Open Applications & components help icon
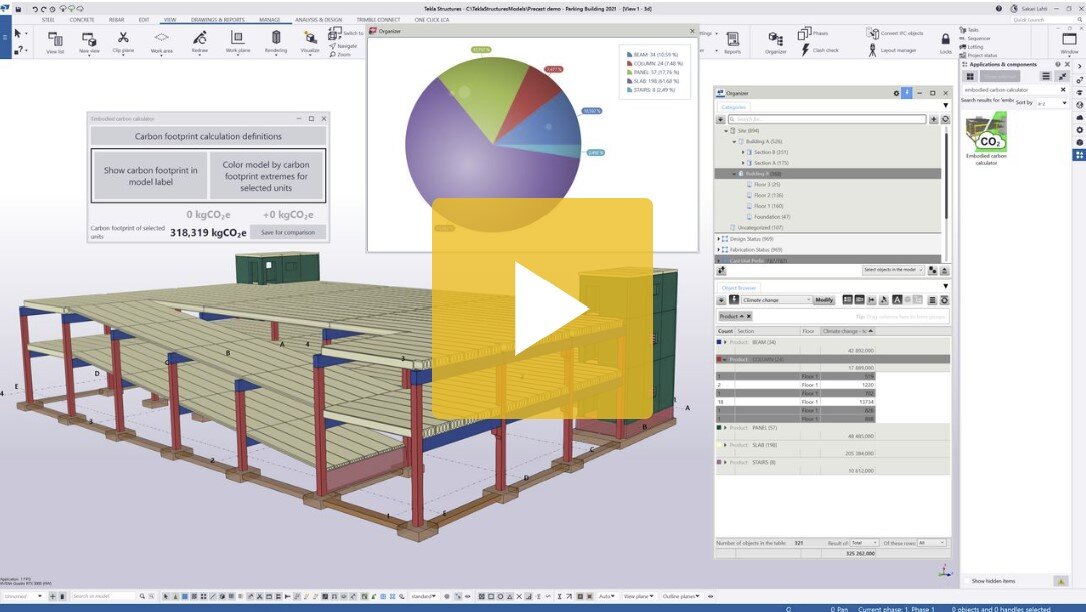Viewport: 1086px width, 612px height. coord(1058,64)
